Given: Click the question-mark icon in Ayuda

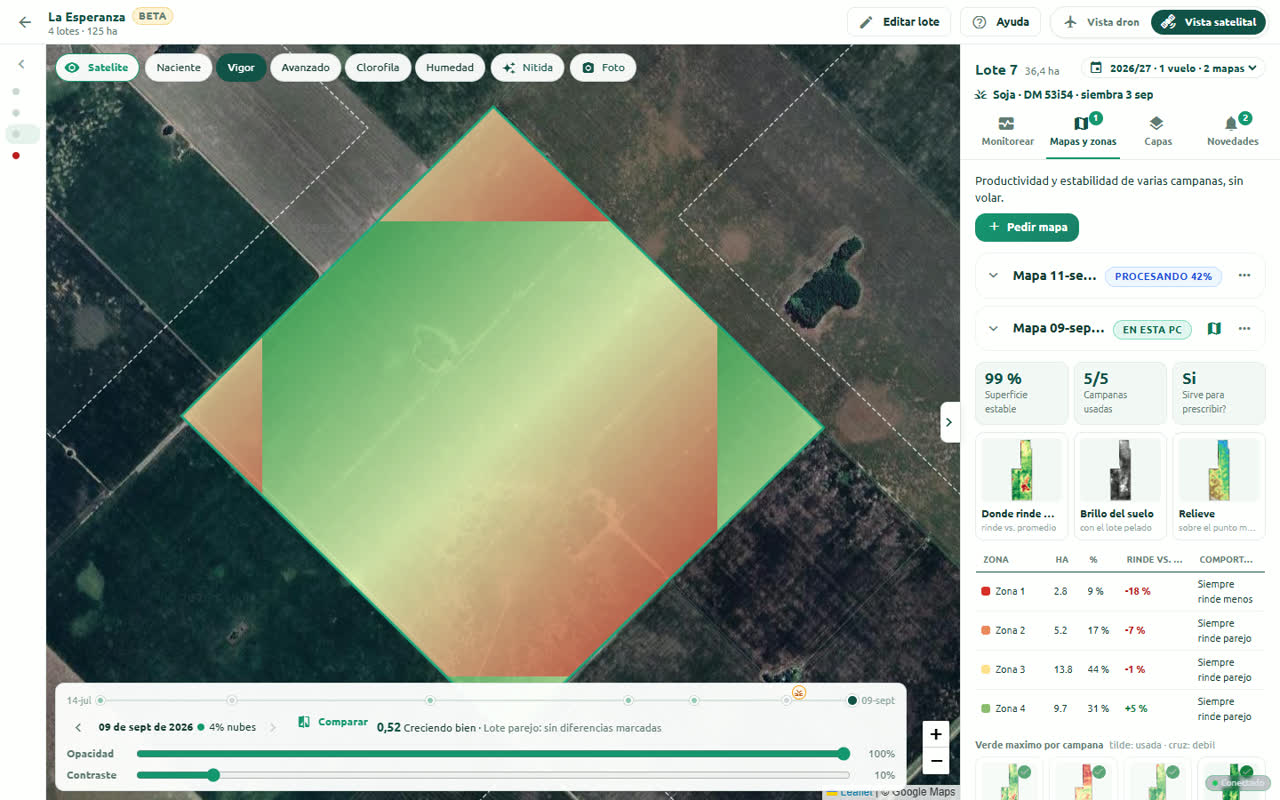Looking at the screenshot, I should tap(979, 22).
